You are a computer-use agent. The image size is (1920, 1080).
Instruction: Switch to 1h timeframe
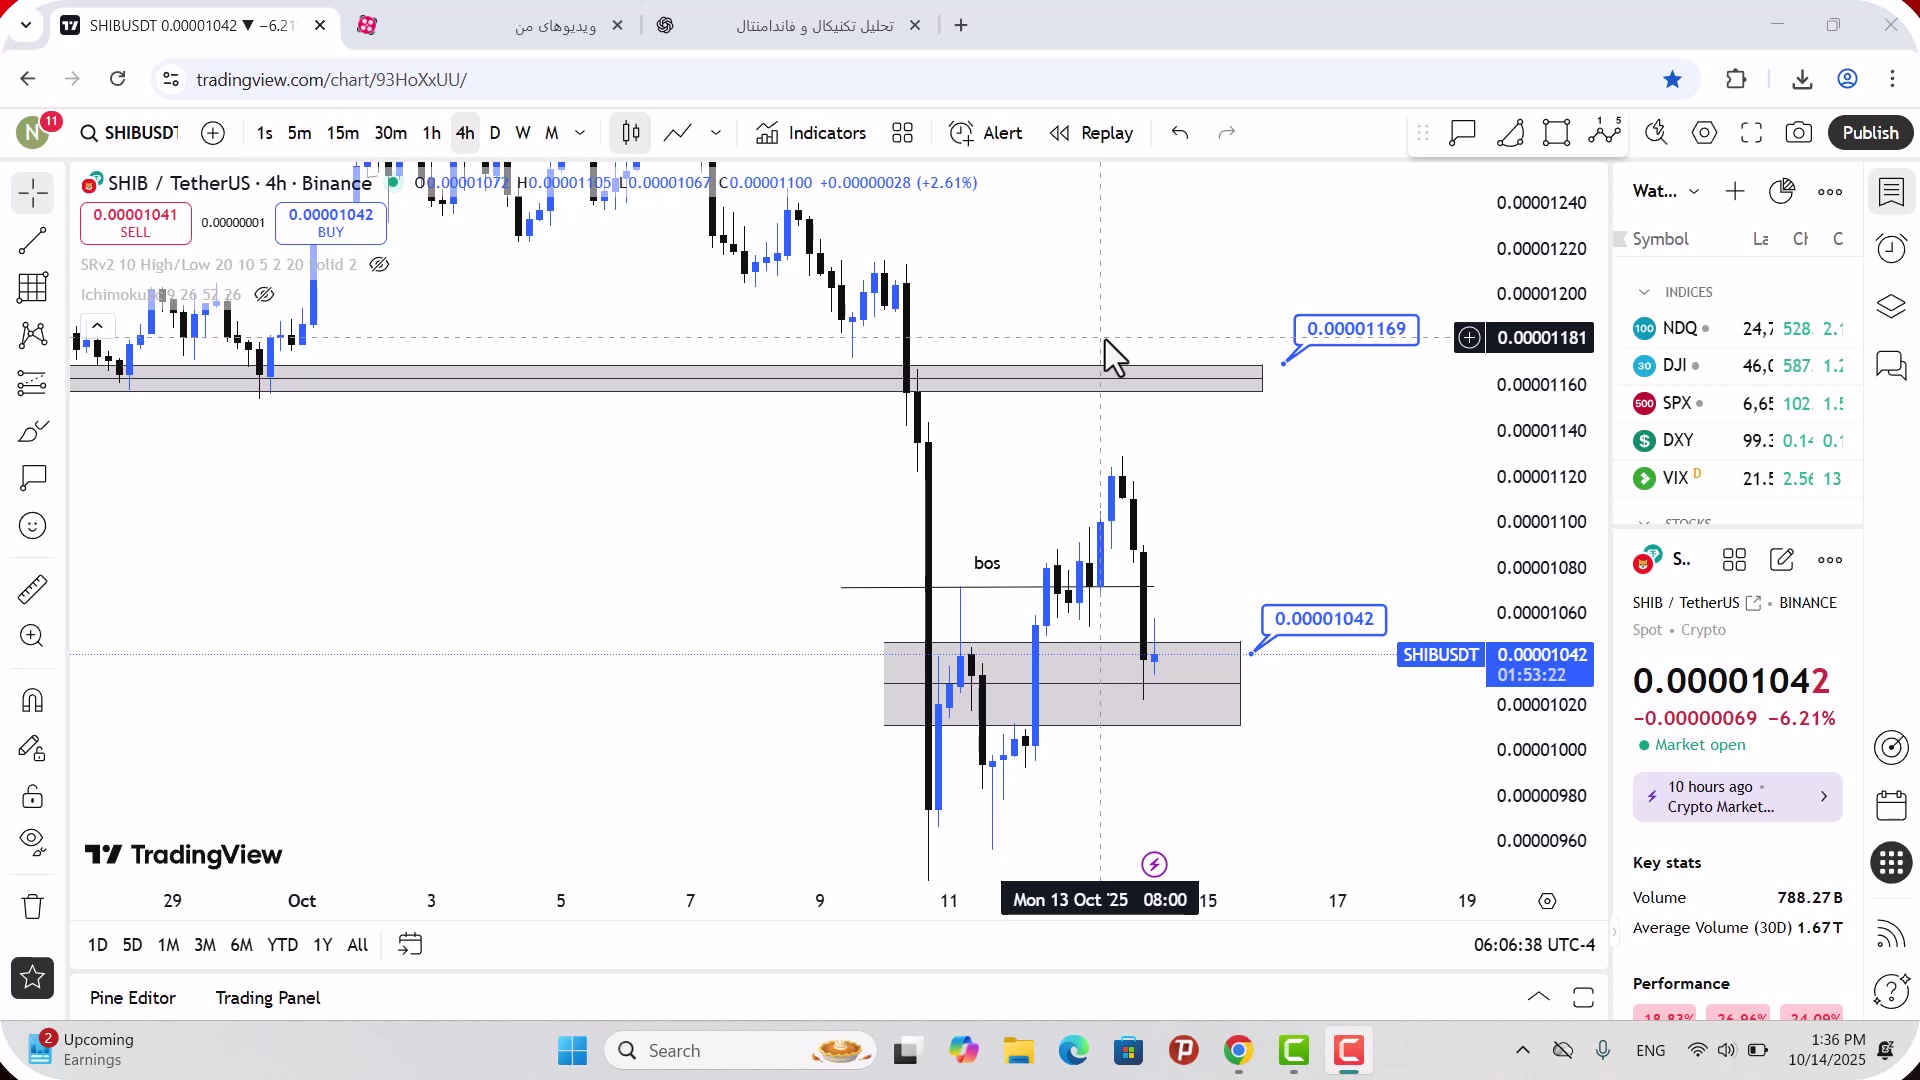tap(431, 133)
